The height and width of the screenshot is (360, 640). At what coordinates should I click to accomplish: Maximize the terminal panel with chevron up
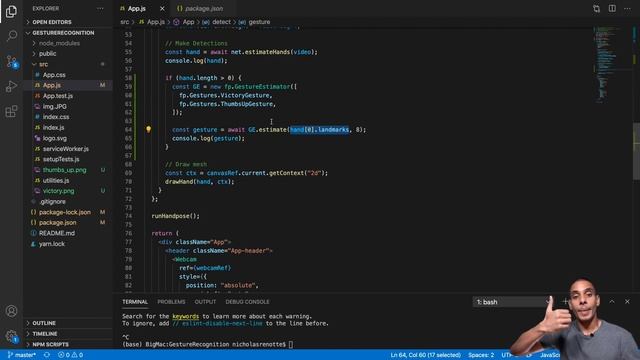pos(612,302)
